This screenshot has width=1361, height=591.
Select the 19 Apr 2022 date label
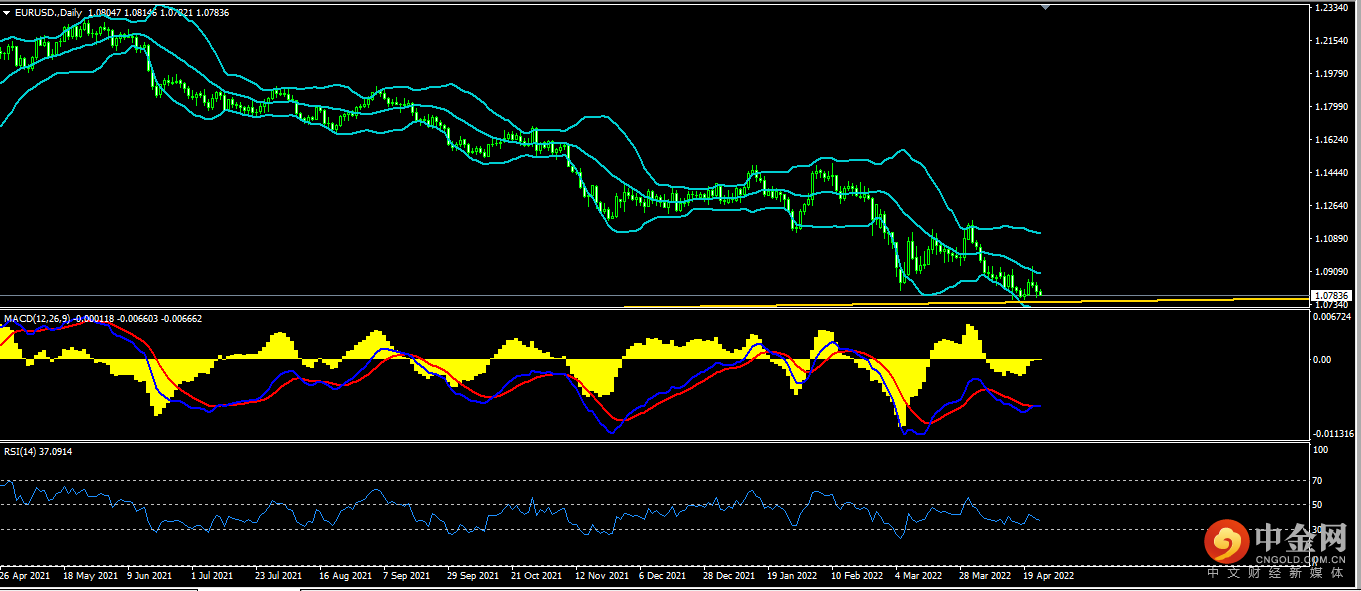[x=1049, y=576]
